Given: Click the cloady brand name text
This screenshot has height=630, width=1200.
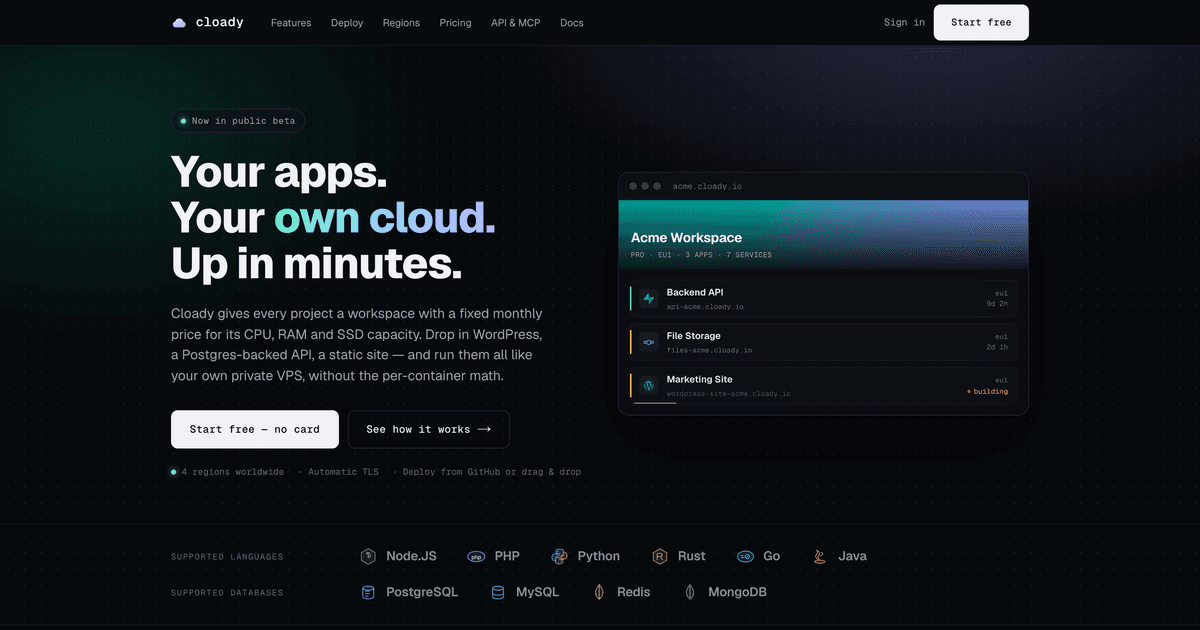Looking at the screenshot, I should pyautogui.click(x=220, y=22).
